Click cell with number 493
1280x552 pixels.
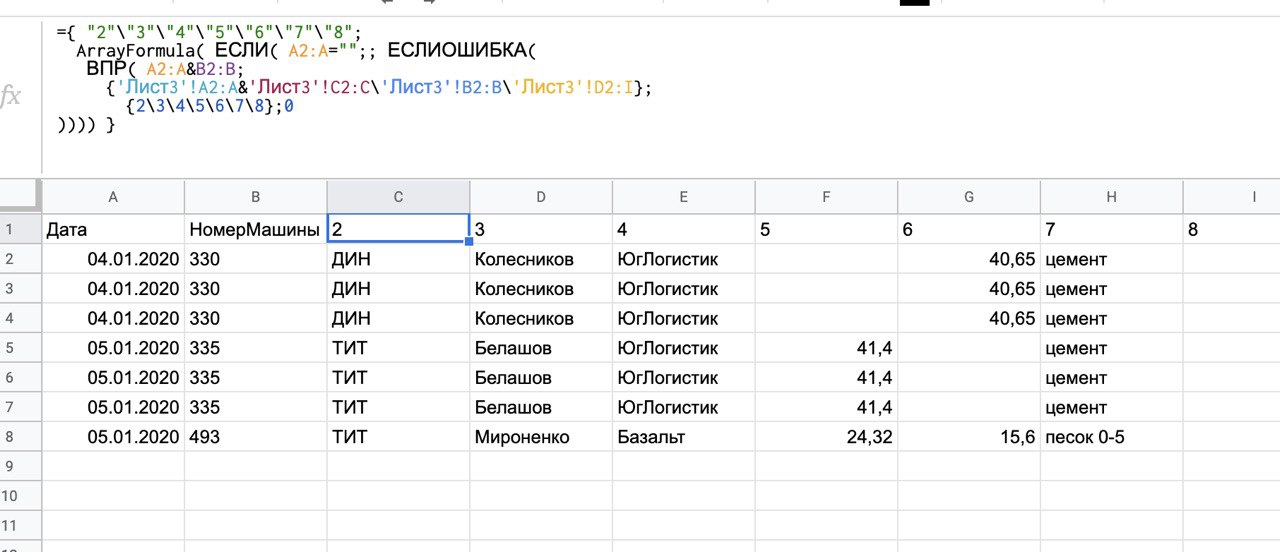tap(256, 437)
